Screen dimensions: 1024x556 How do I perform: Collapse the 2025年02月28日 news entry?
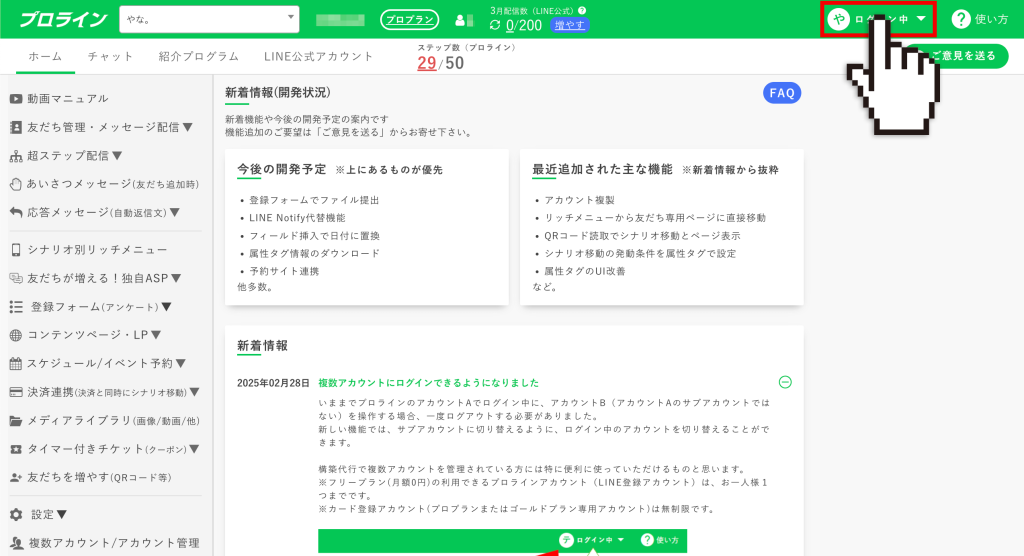tap(785, 382)
